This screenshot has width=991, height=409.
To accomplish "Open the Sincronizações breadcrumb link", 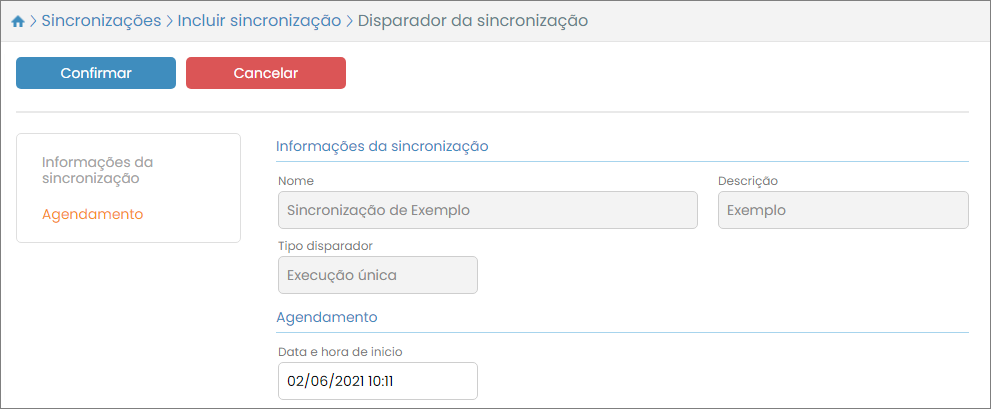I will [x=101, y=20].
